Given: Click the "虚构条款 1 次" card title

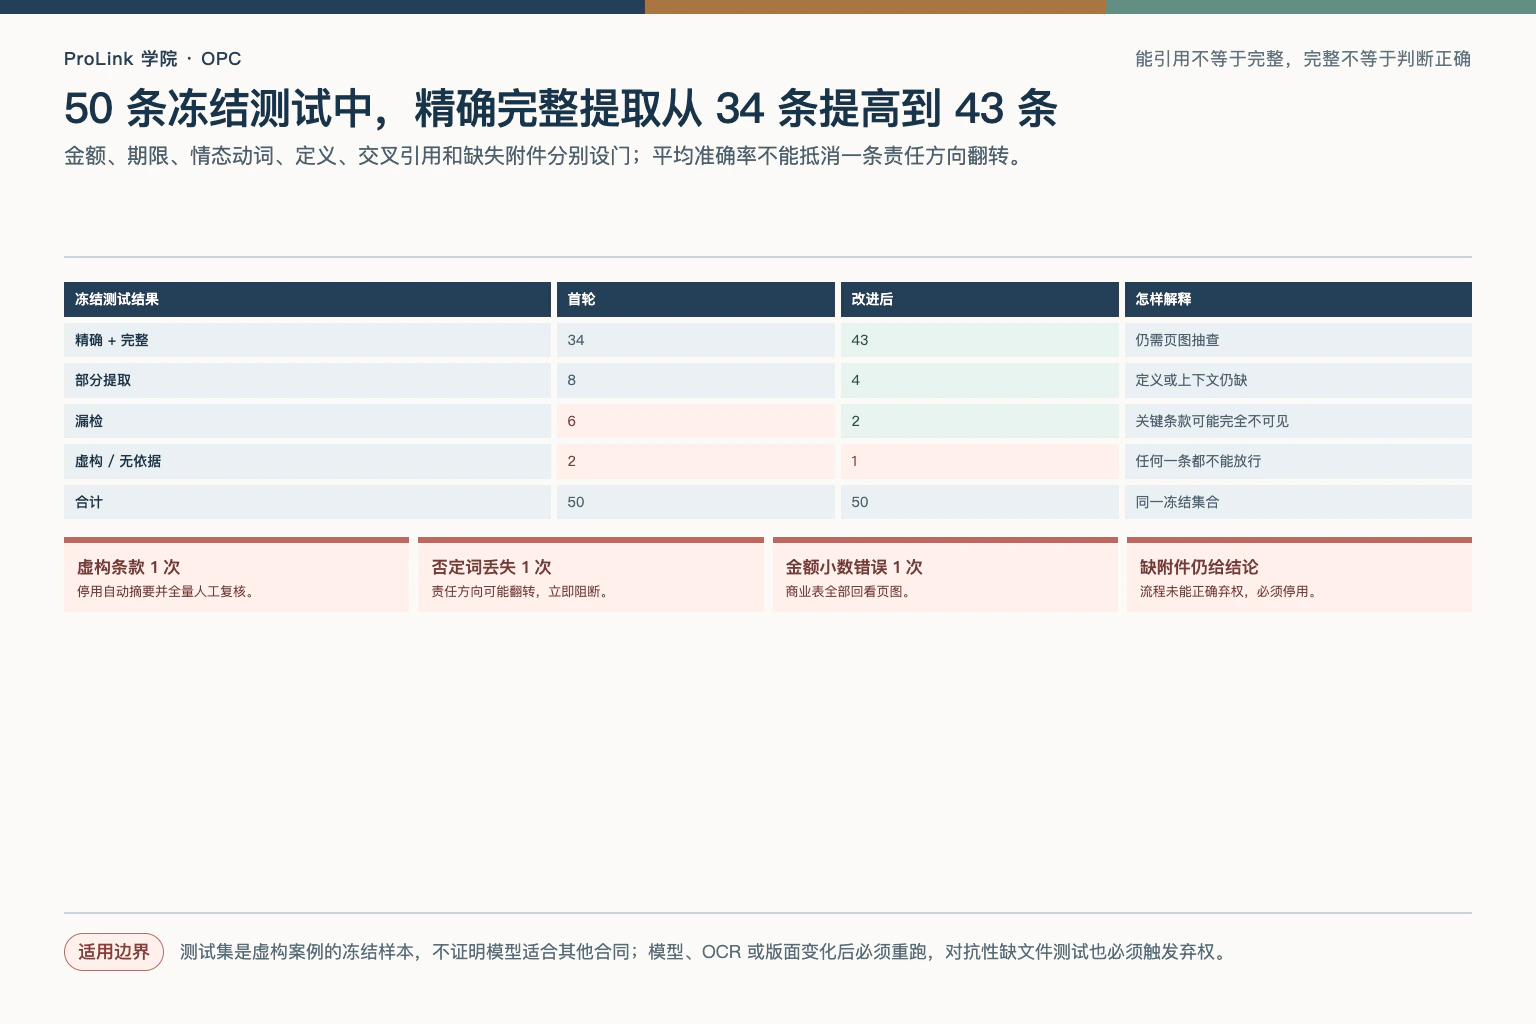Looking at the screenshot, I should point(128,567).
